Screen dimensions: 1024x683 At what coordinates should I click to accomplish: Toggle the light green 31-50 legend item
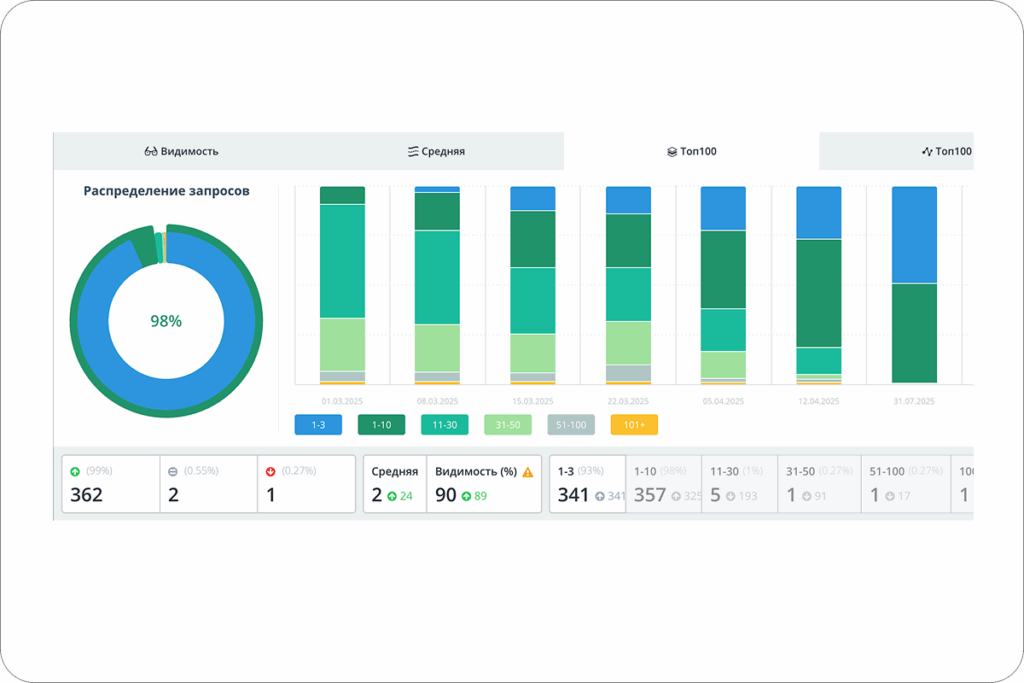click(507, 424)
